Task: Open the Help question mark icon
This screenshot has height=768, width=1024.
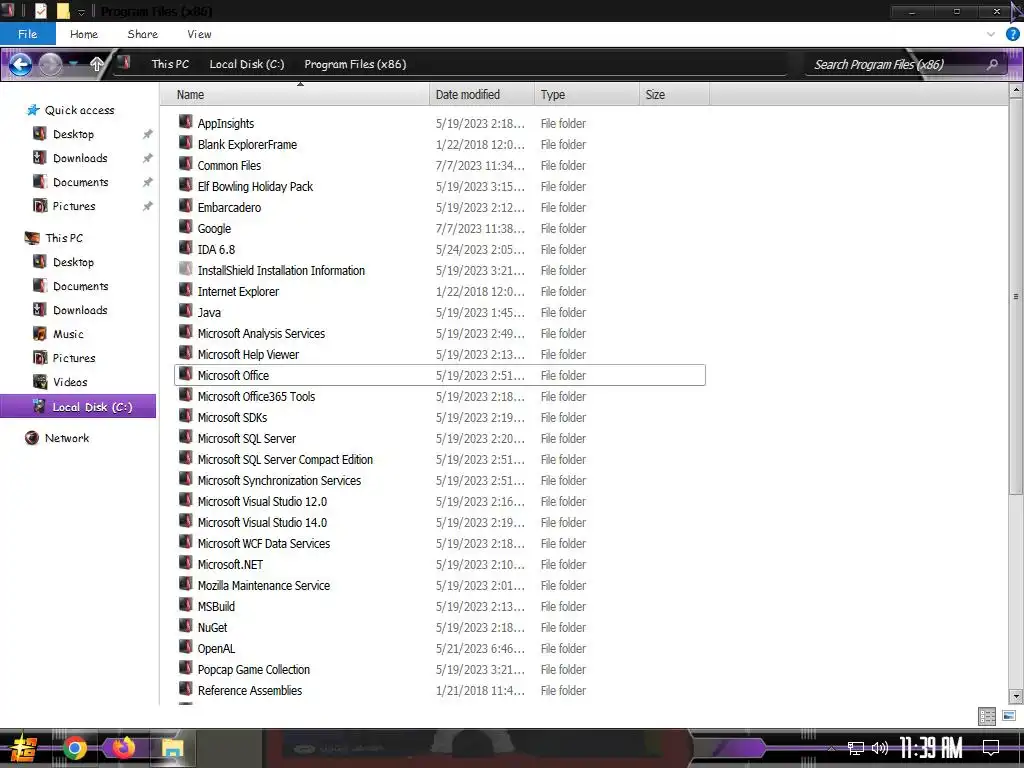Action: click(1012, 34)
